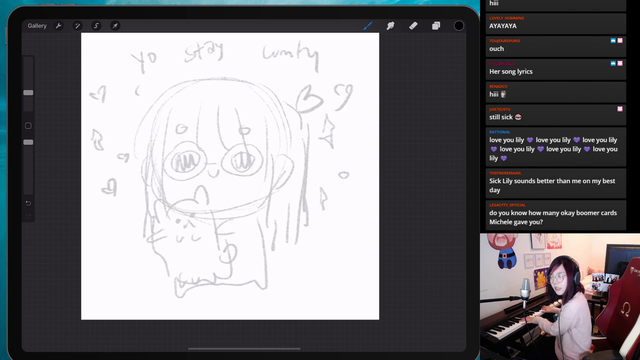Tap the square Modify button in sidebar

point(28,126)
